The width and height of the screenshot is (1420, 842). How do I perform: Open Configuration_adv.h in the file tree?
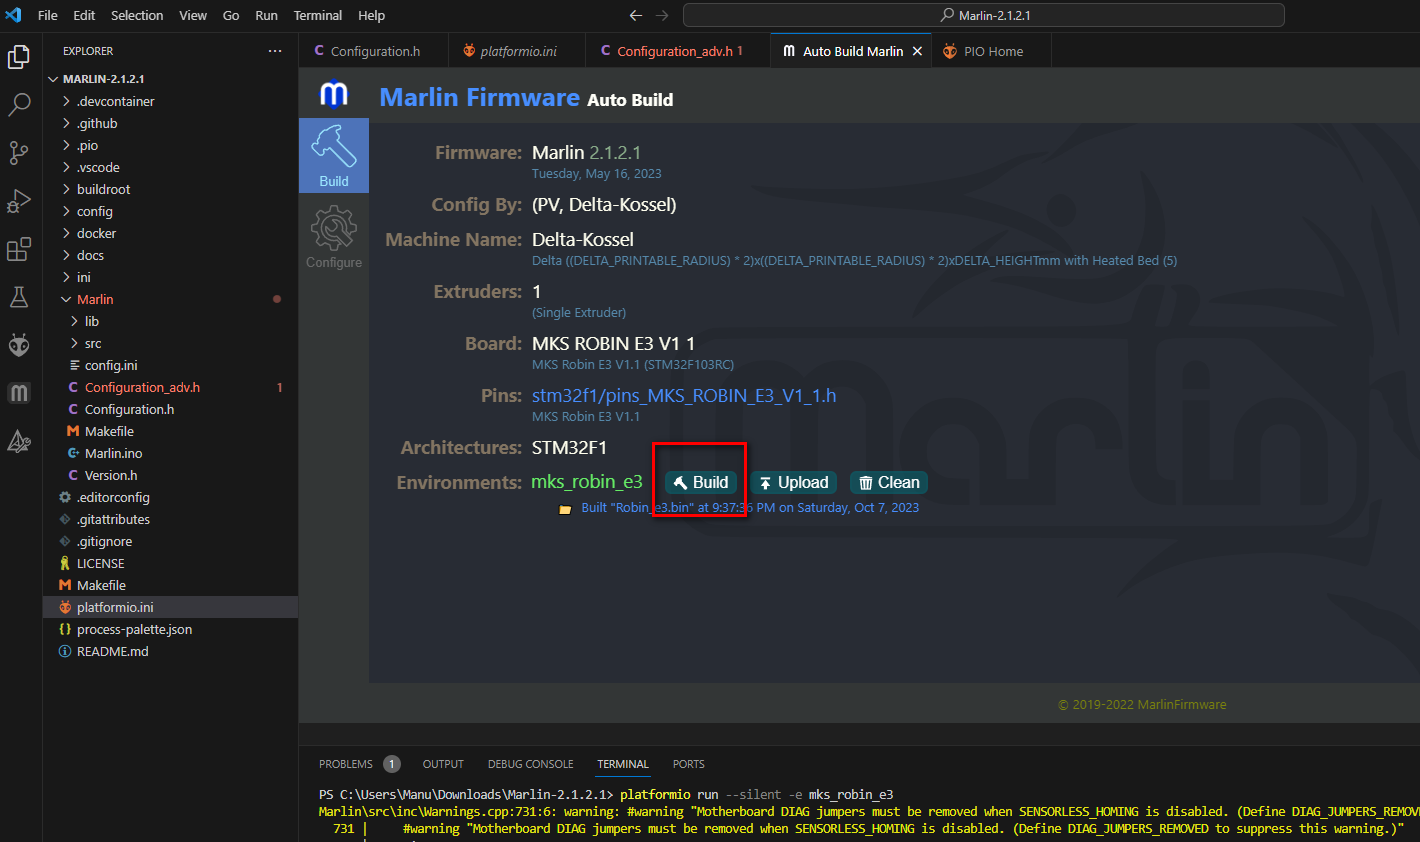(x=142, y=387)
